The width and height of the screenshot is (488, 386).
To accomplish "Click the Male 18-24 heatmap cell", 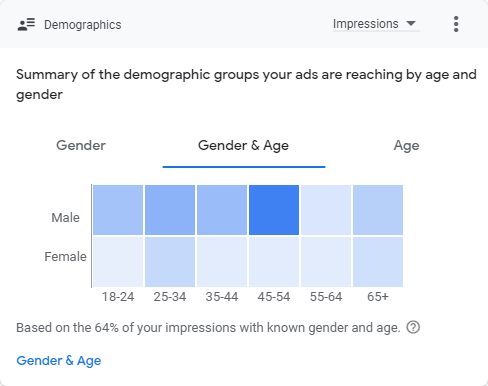I will 118,210.
